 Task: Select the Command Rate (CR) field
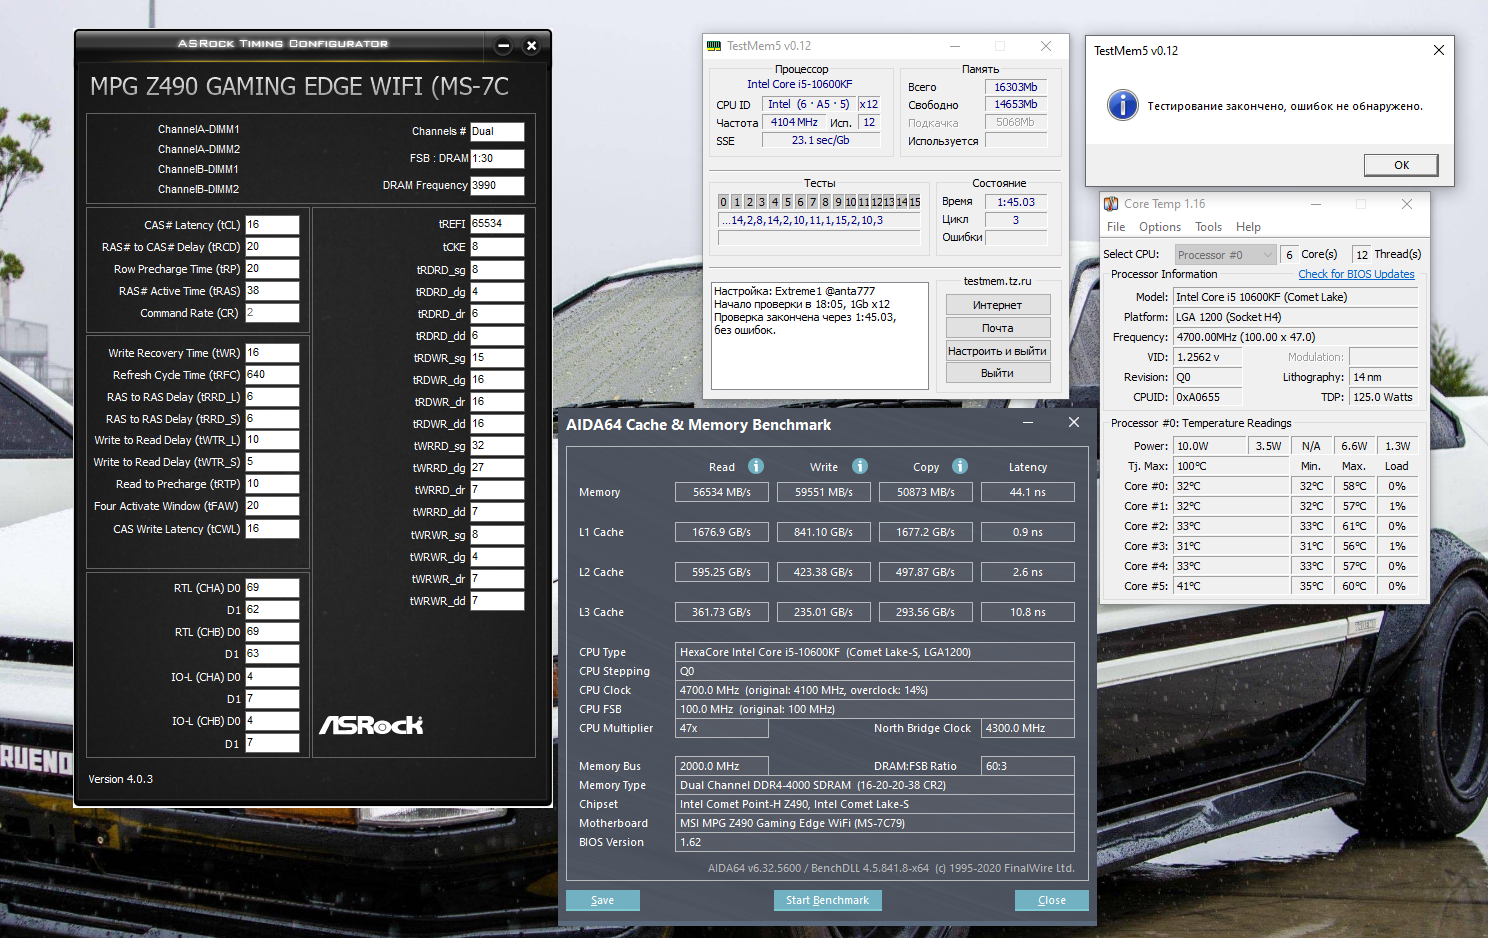(272, 313)
